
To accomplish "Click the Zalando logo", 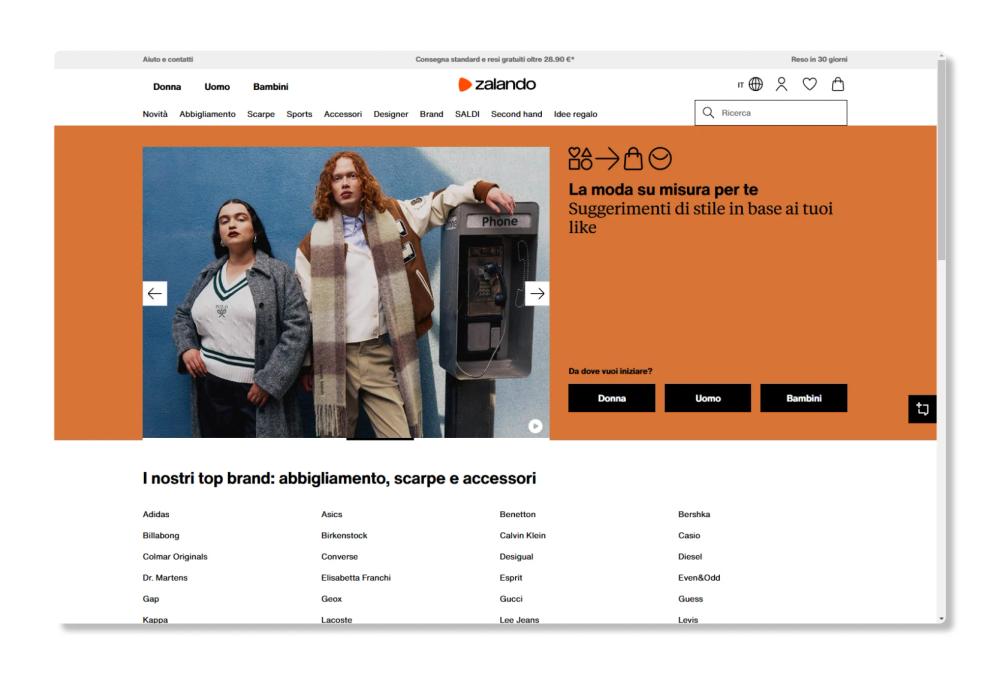I will pyautogui.click(x=497, y=84).
